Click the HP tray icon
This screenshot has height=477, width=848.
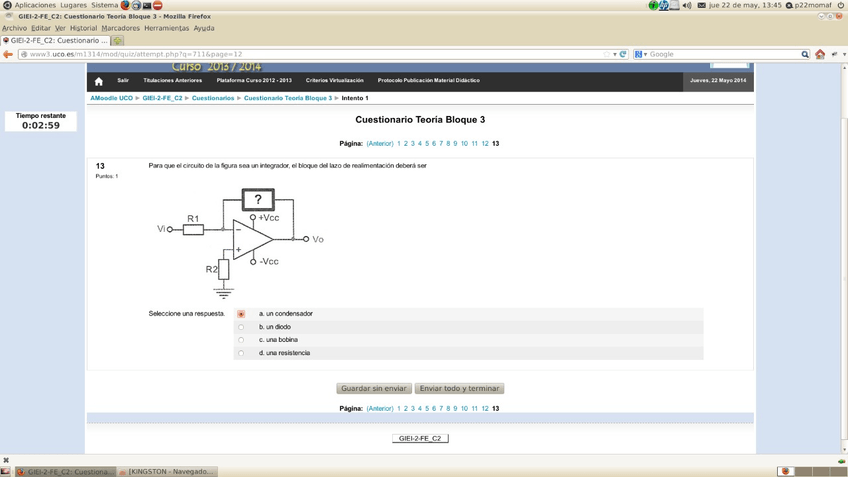click(664, 5)
